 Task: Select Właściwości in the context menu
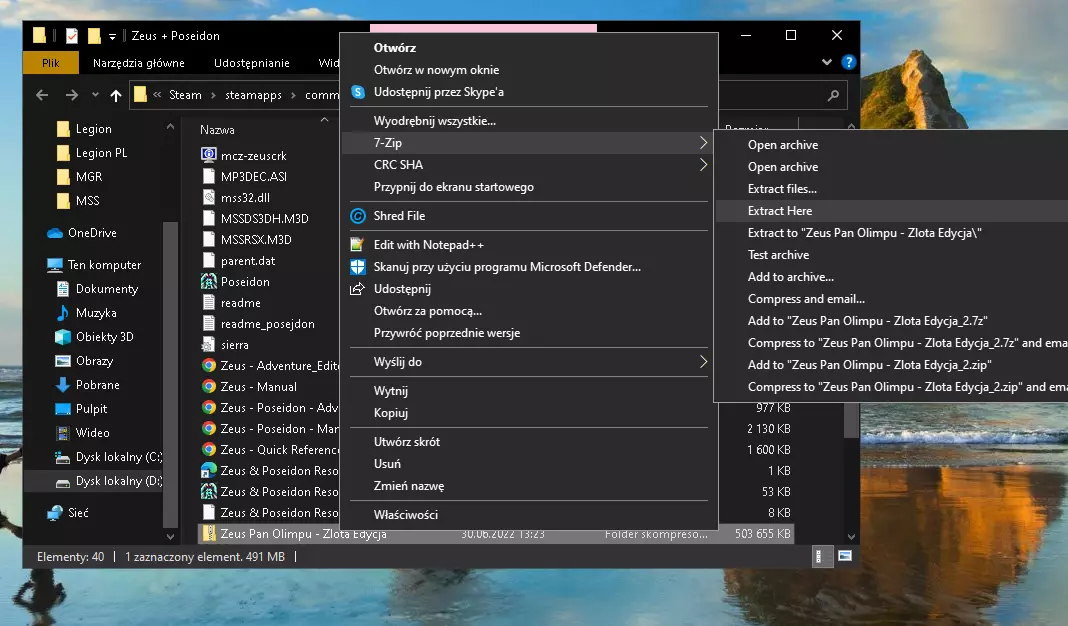[x=406, y=515]
